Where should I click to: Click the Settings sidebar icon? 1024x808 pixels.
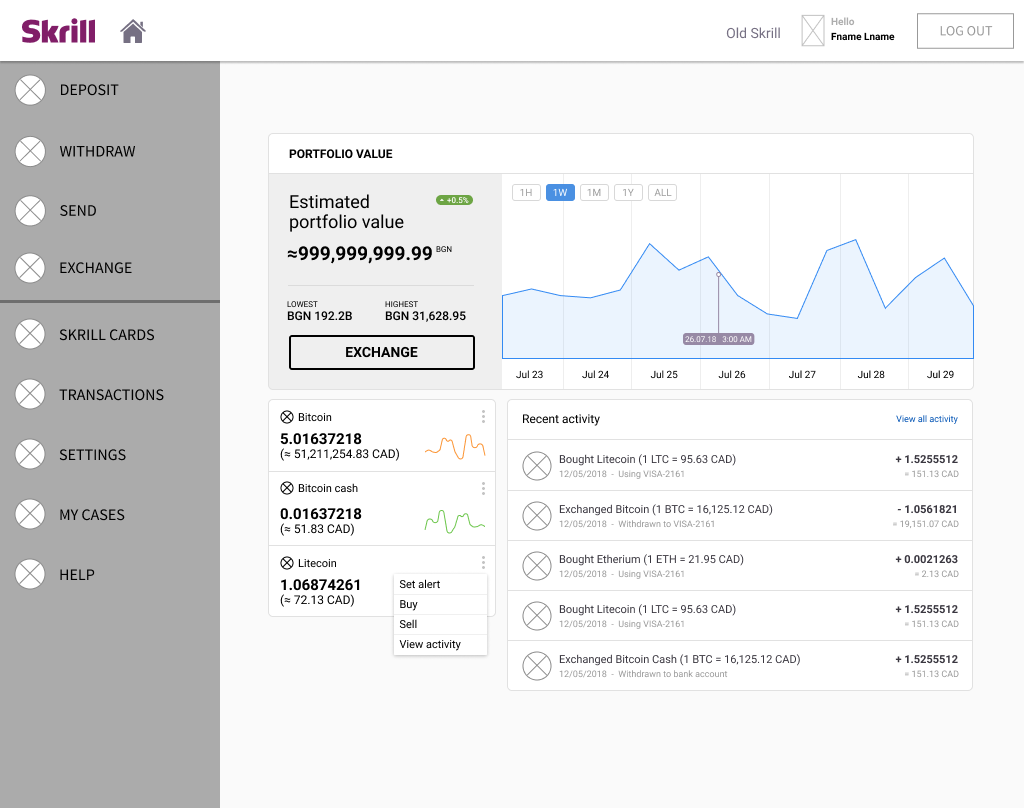[x=30, y=455]
